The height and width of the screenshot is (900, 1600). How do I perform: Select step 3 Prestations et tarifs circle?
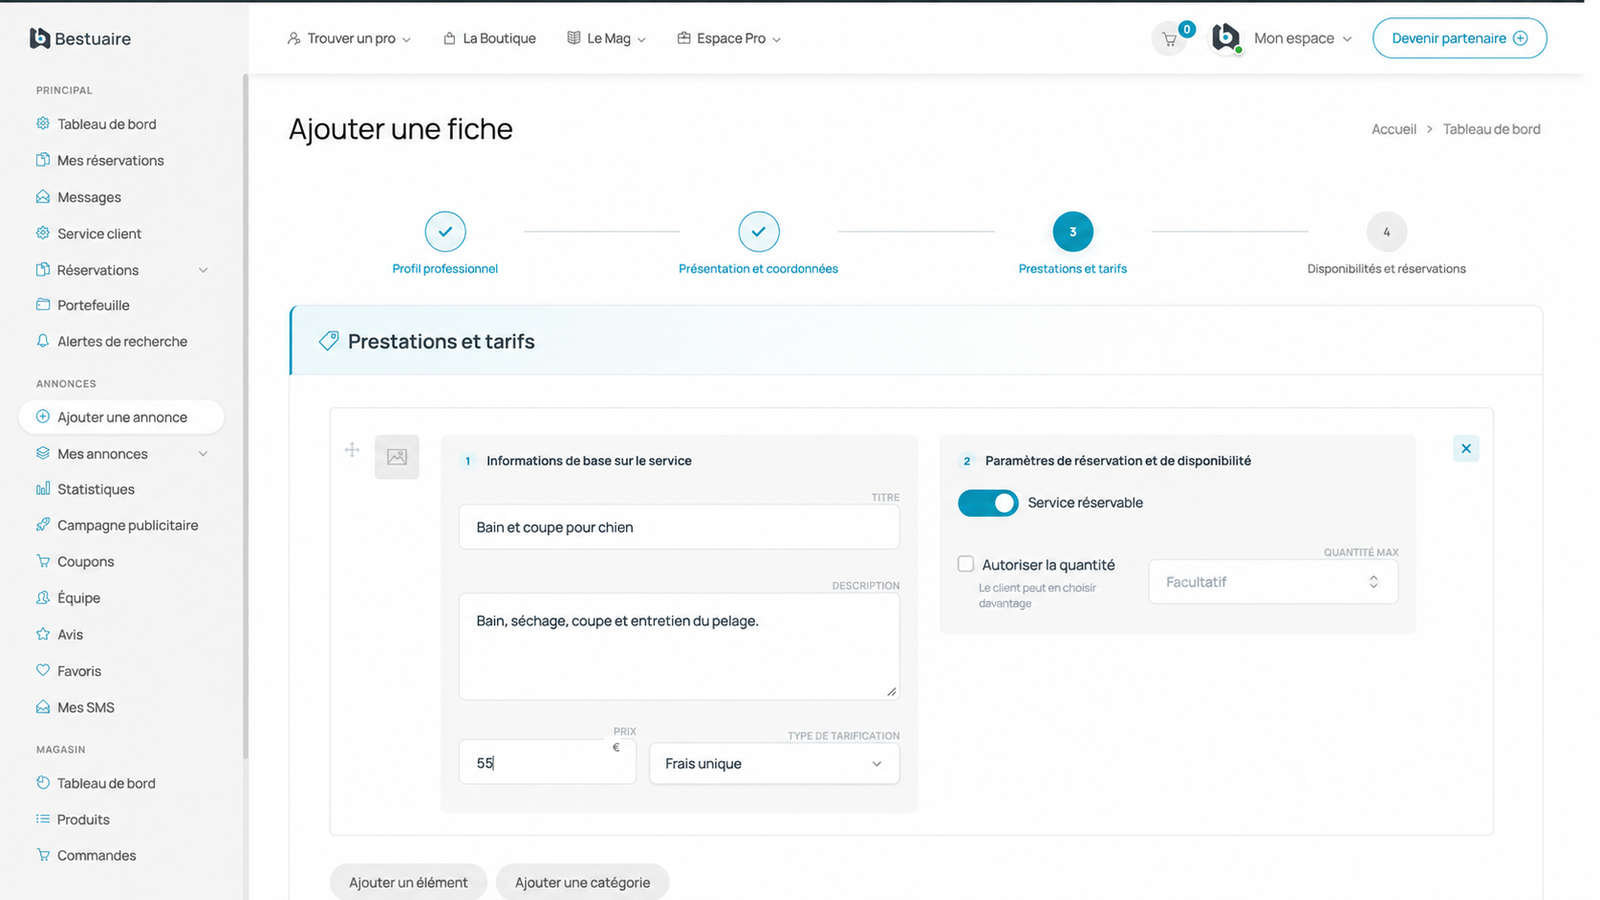[1073, 232]
